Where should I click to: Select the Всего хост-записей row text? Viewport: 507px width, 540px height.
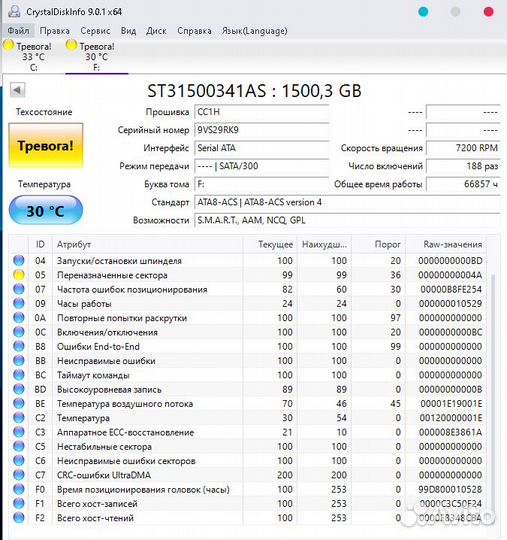pyautogui.click(x=97, y=504)
